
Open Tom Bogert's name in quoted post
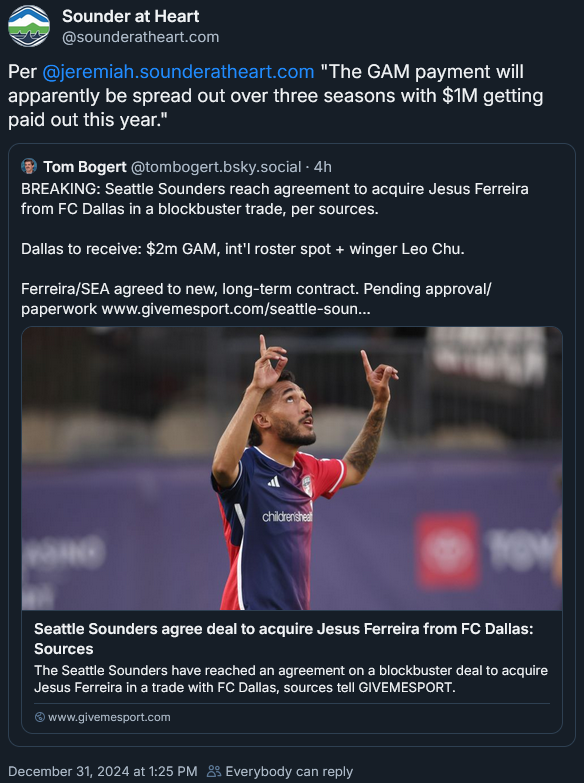(x=85, y=167)
